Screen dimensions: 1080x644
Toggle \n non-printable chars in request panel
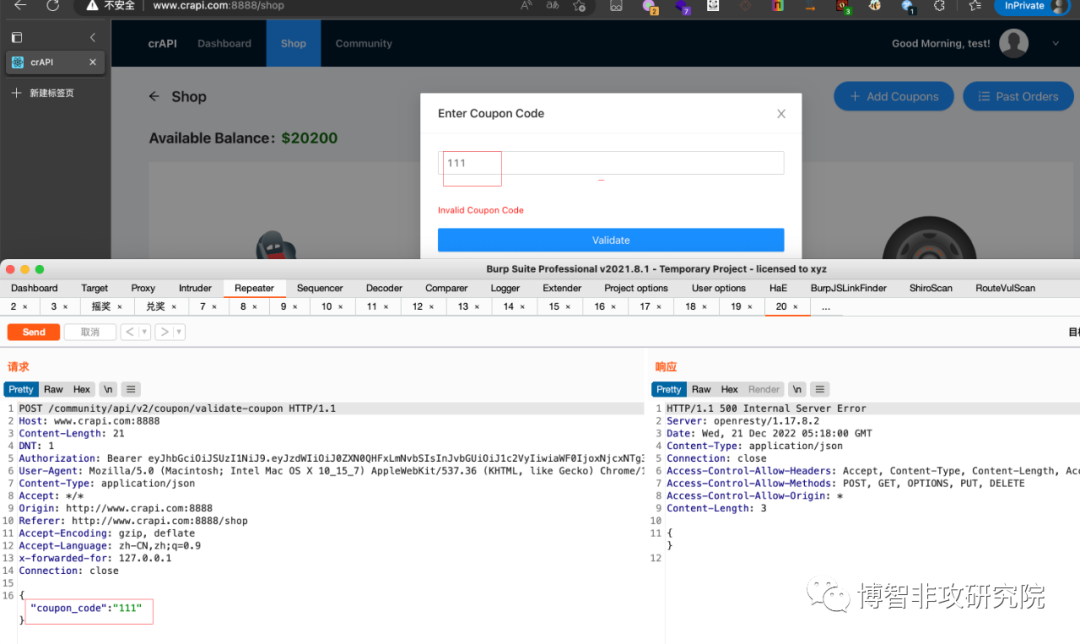(x=108, y=389)
